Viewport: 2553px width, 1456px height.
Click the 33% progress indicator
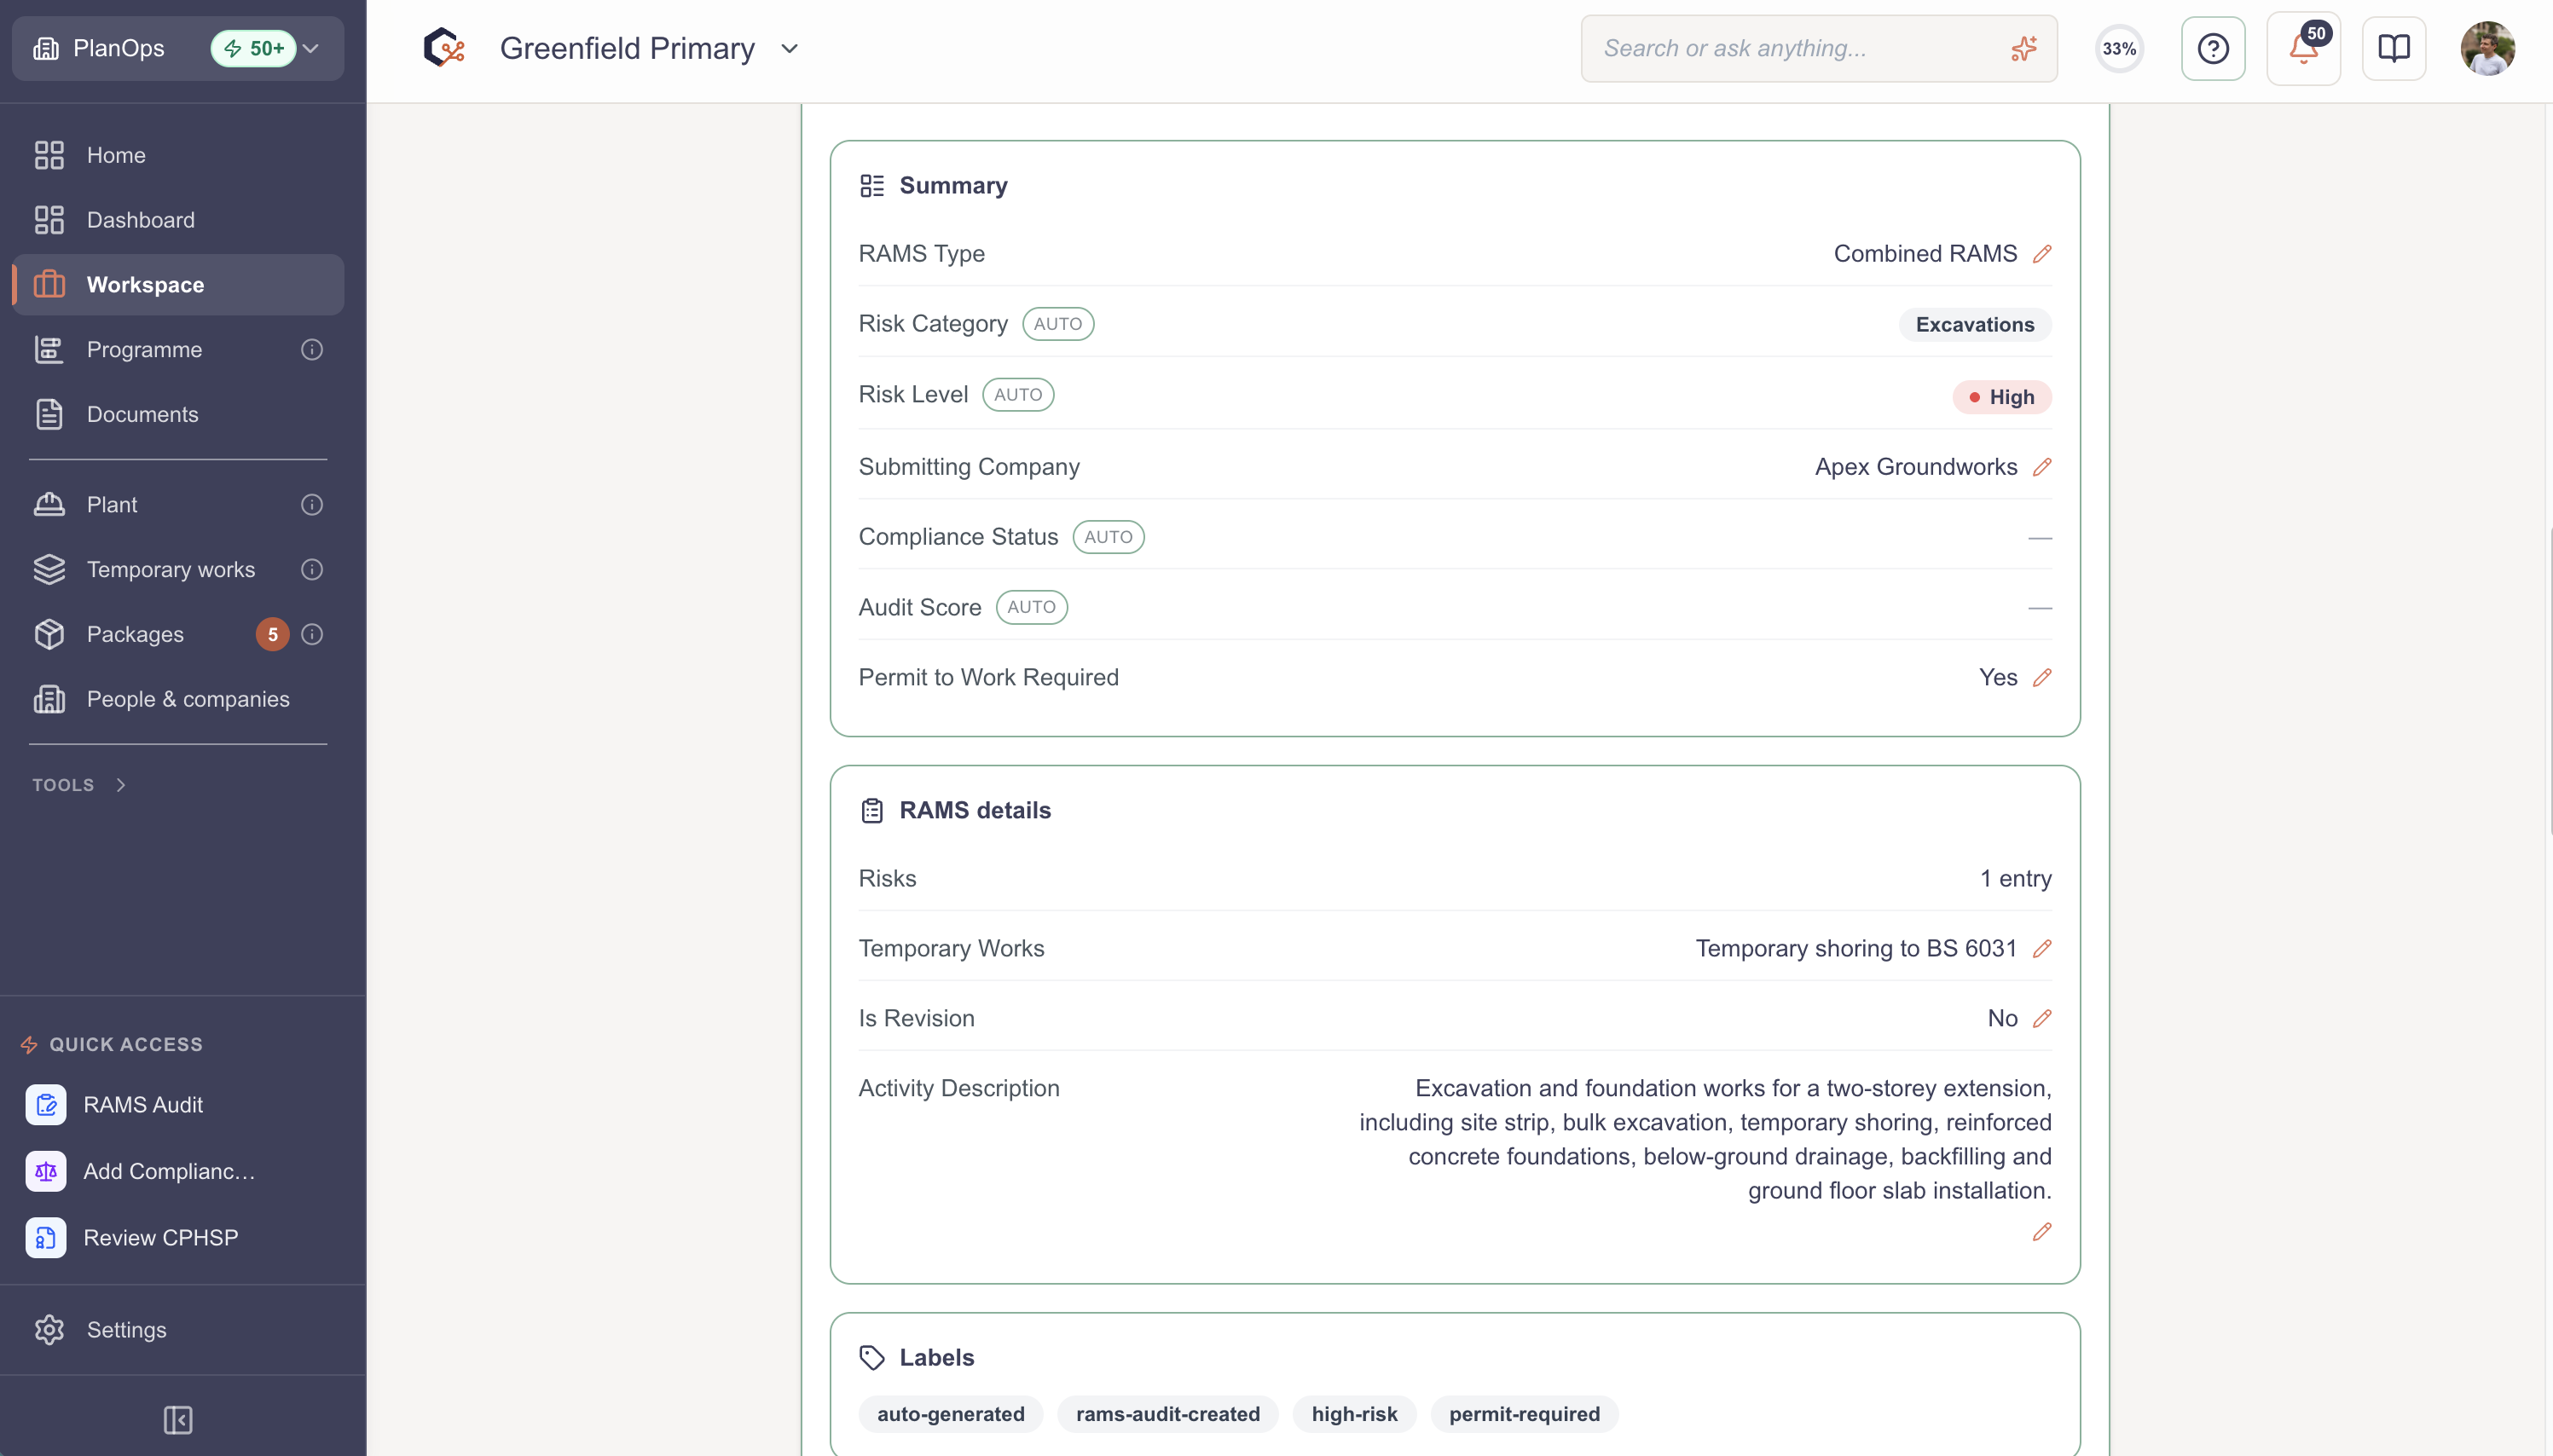pyautogui.click(x=2119, y=48)
